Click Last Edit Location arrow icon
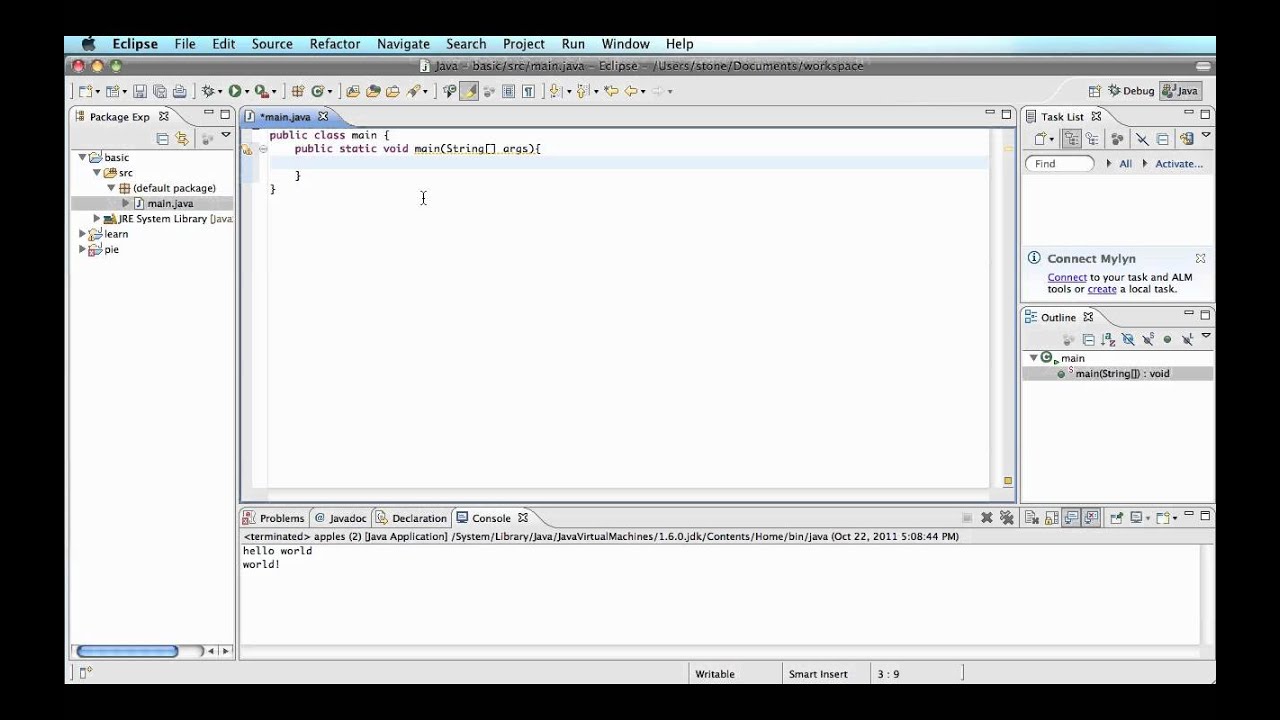1280x720 pixels. click(611, 91)
